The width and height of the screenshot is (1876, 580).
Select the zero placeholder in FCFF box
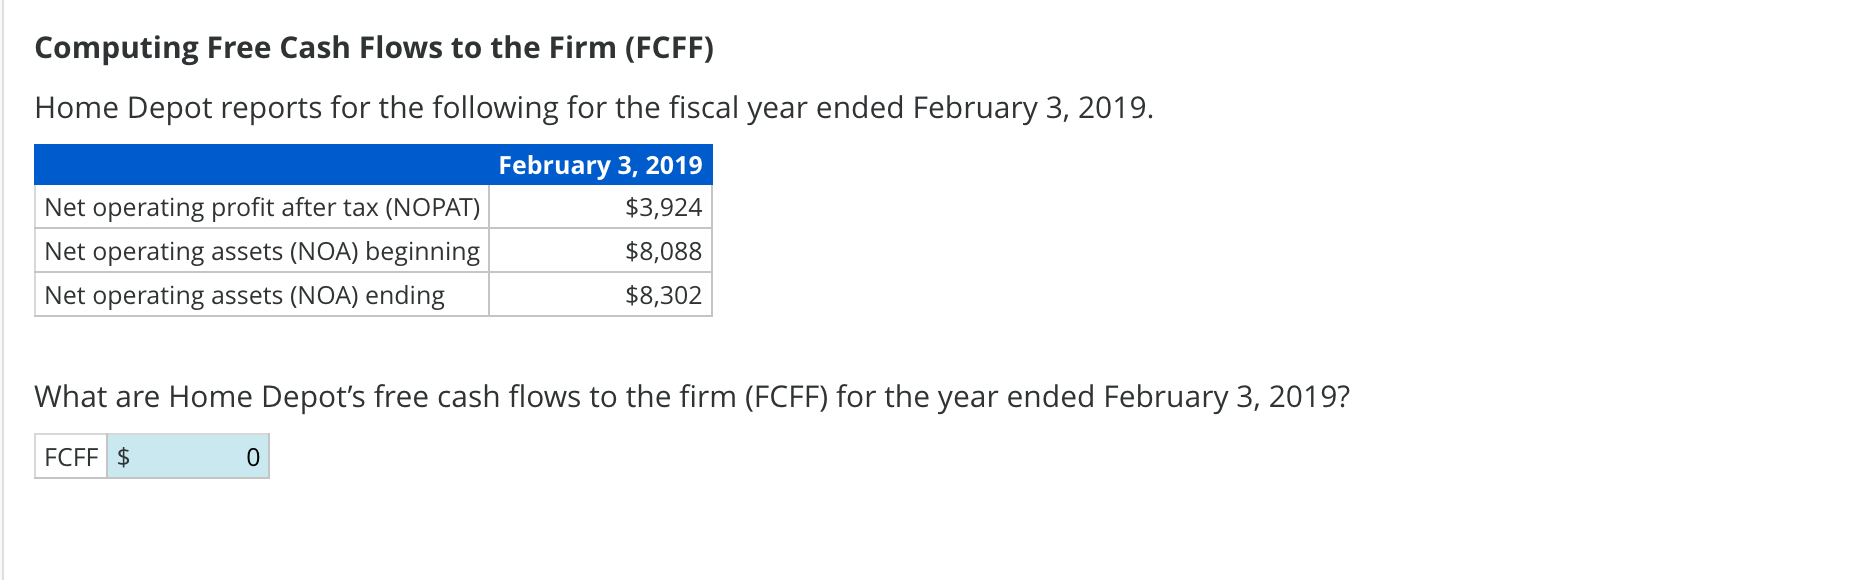tap(253, 457)
